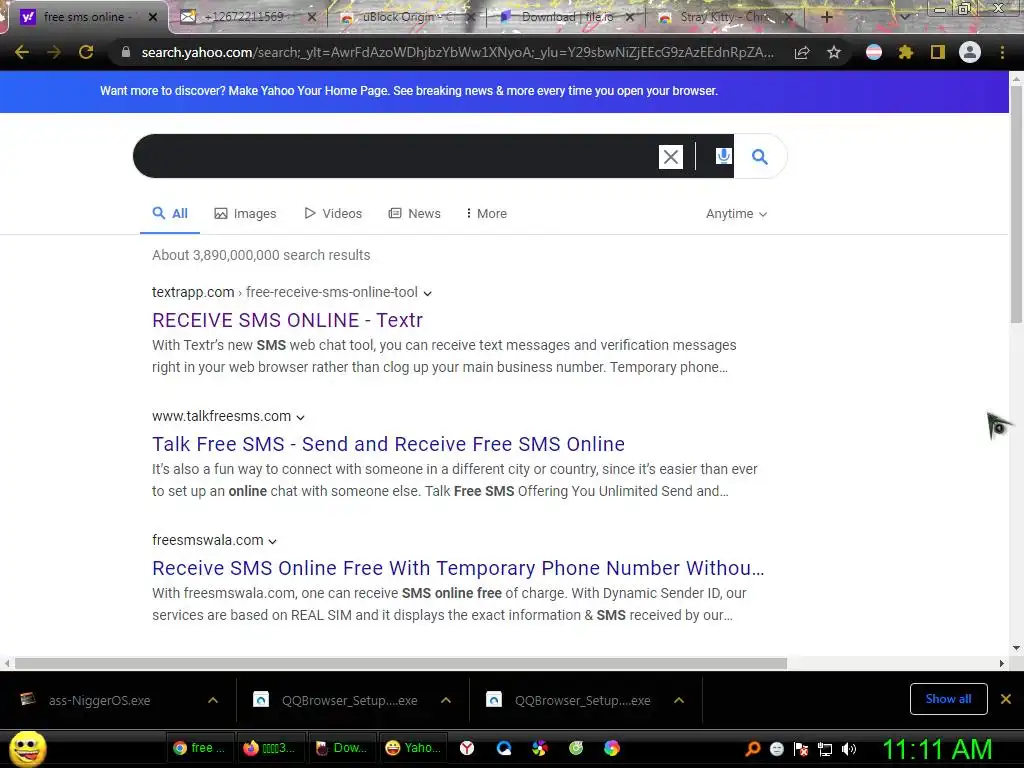Open the More search categories menu

point(486,214)
